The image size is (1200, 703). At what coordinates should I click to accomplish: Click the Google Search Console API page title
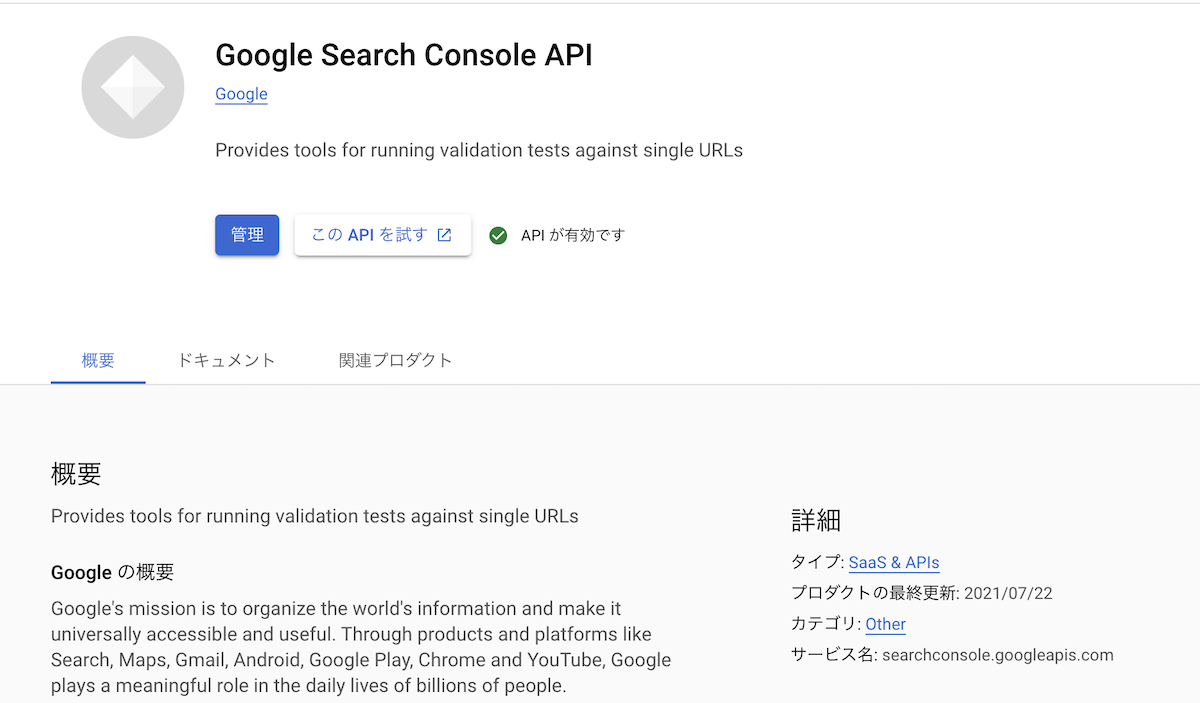click(404, 55)
